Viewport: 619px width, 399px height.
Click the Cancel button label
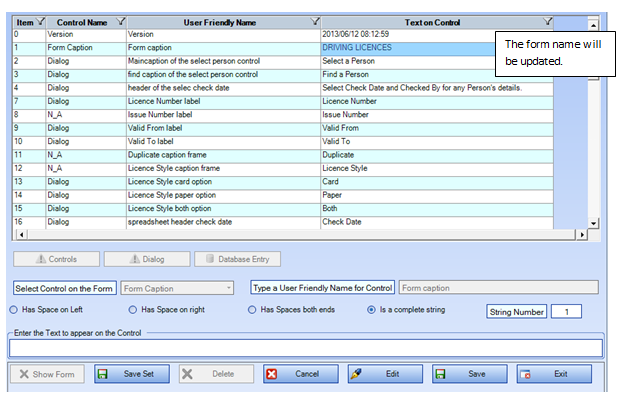[307, 374]
